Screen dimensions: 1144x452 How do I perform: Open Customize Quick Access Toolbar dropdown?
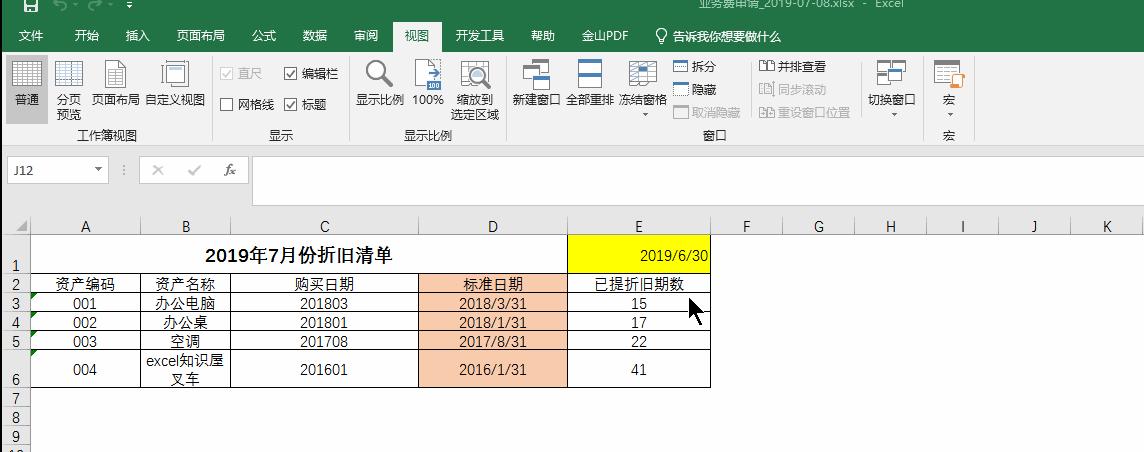pos(129,6)
